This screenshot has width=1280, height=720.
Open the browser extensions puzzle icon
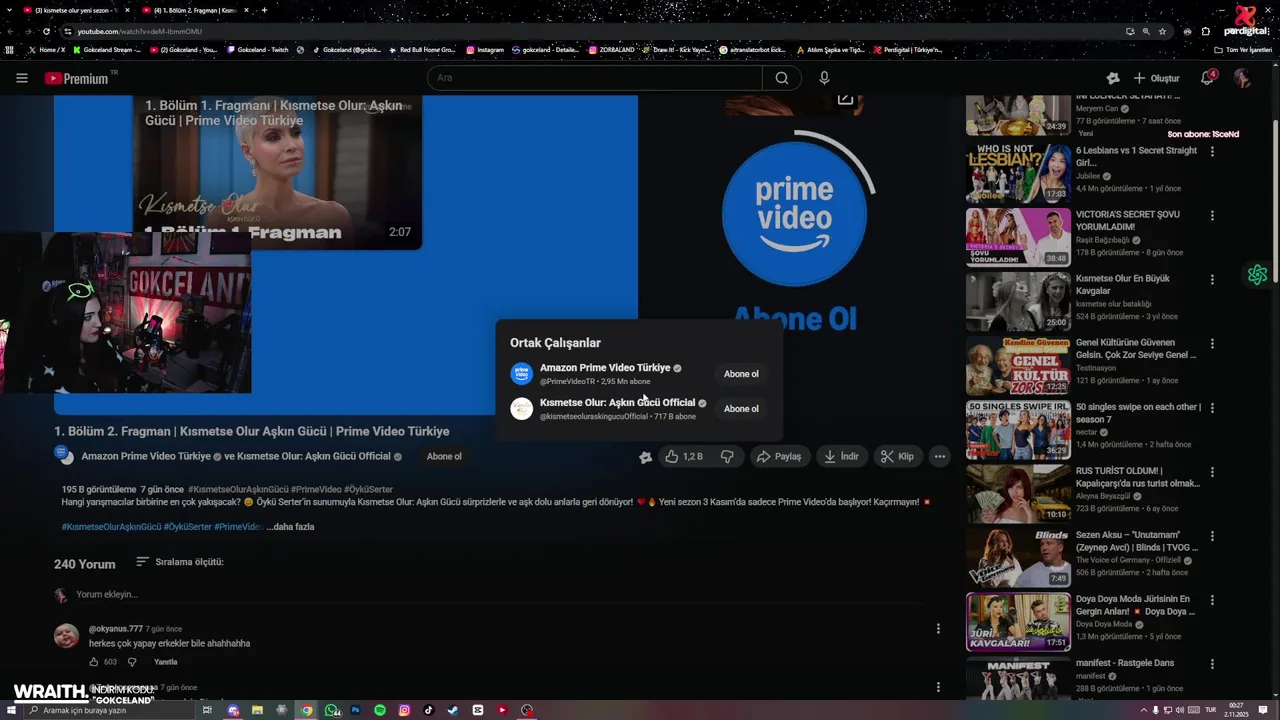pyautogui.click(x=1206, y=31)
